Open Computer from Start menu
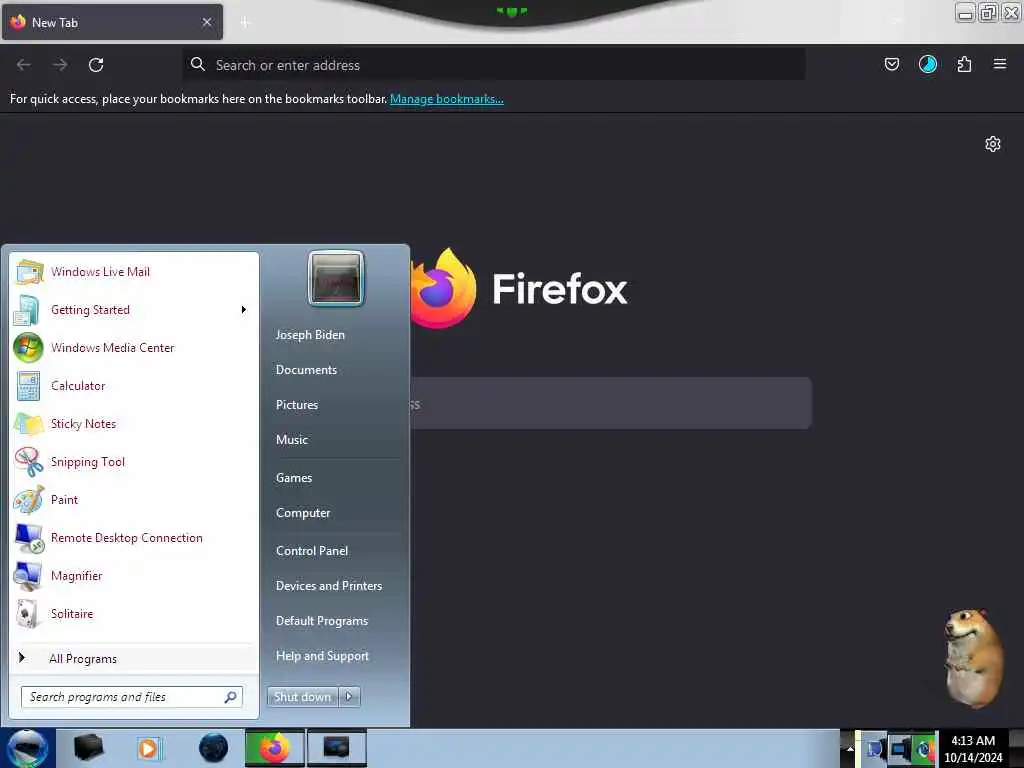Image resolution: width=1024 pixels, height=768 pixels. (303, 513)
